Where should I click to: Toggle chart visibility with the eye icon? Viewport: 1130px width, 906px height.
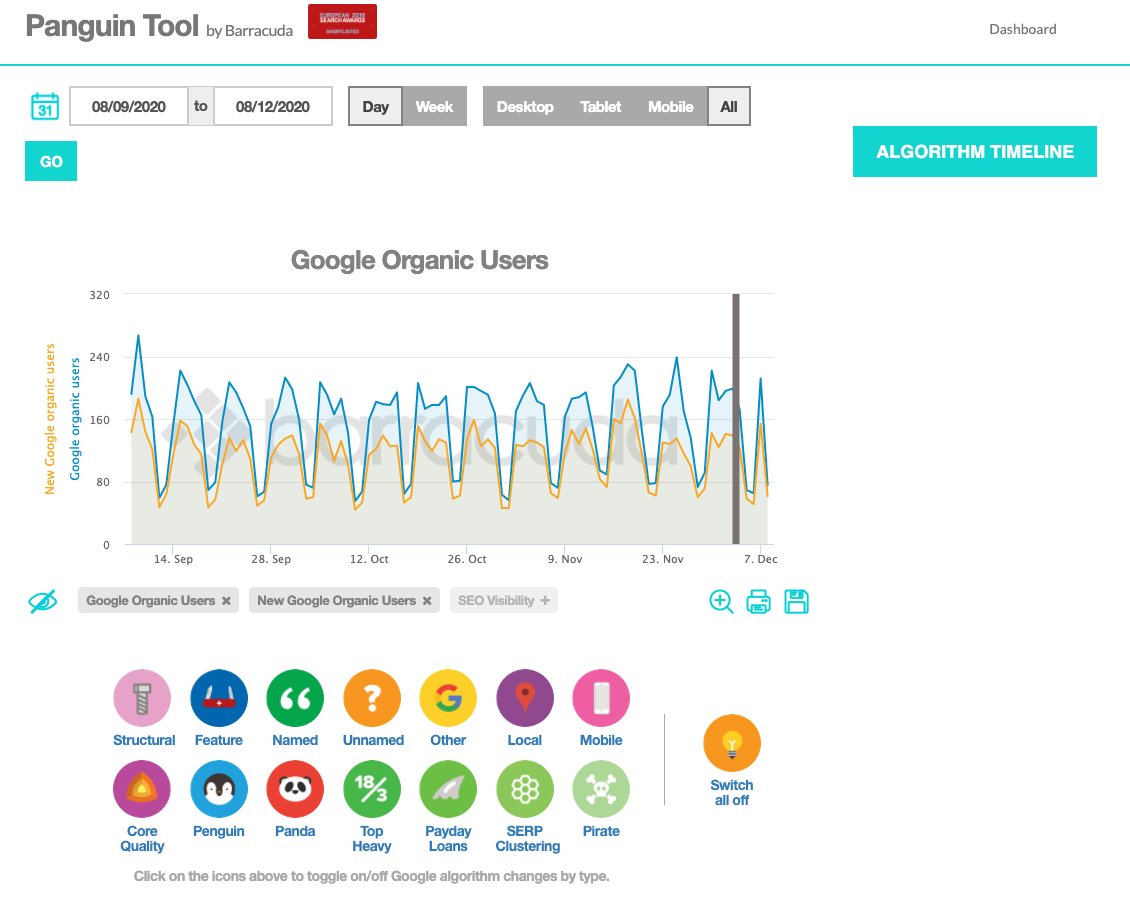(x=43, y=601)
